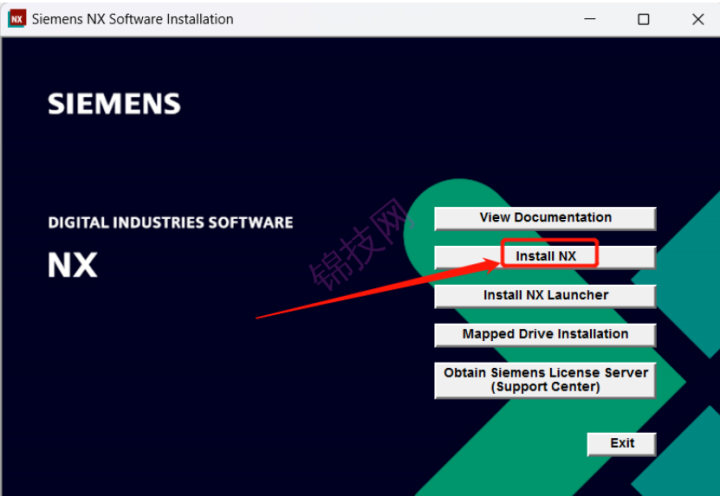Screen dimensions: 720x496
Task: Click the large NX product name
Action: (x=73, y=265)
